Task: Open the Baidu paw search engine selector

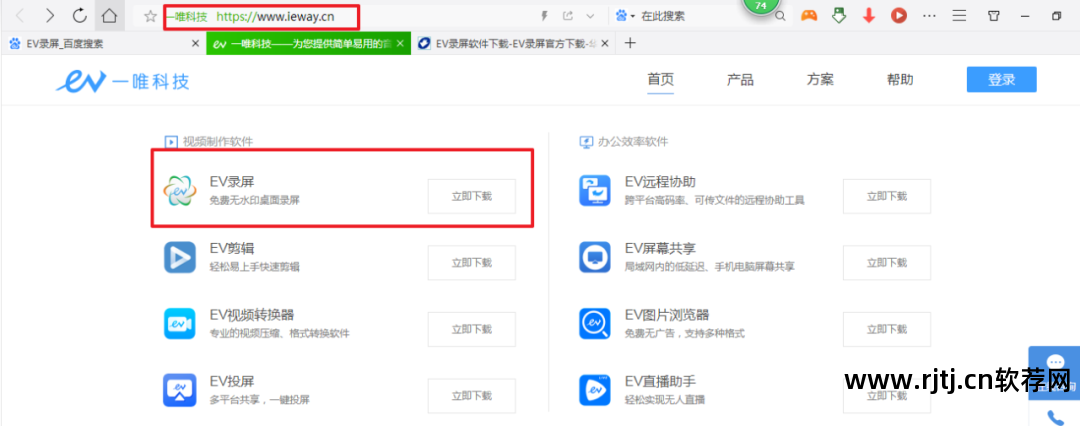Action: pos(625,16)
